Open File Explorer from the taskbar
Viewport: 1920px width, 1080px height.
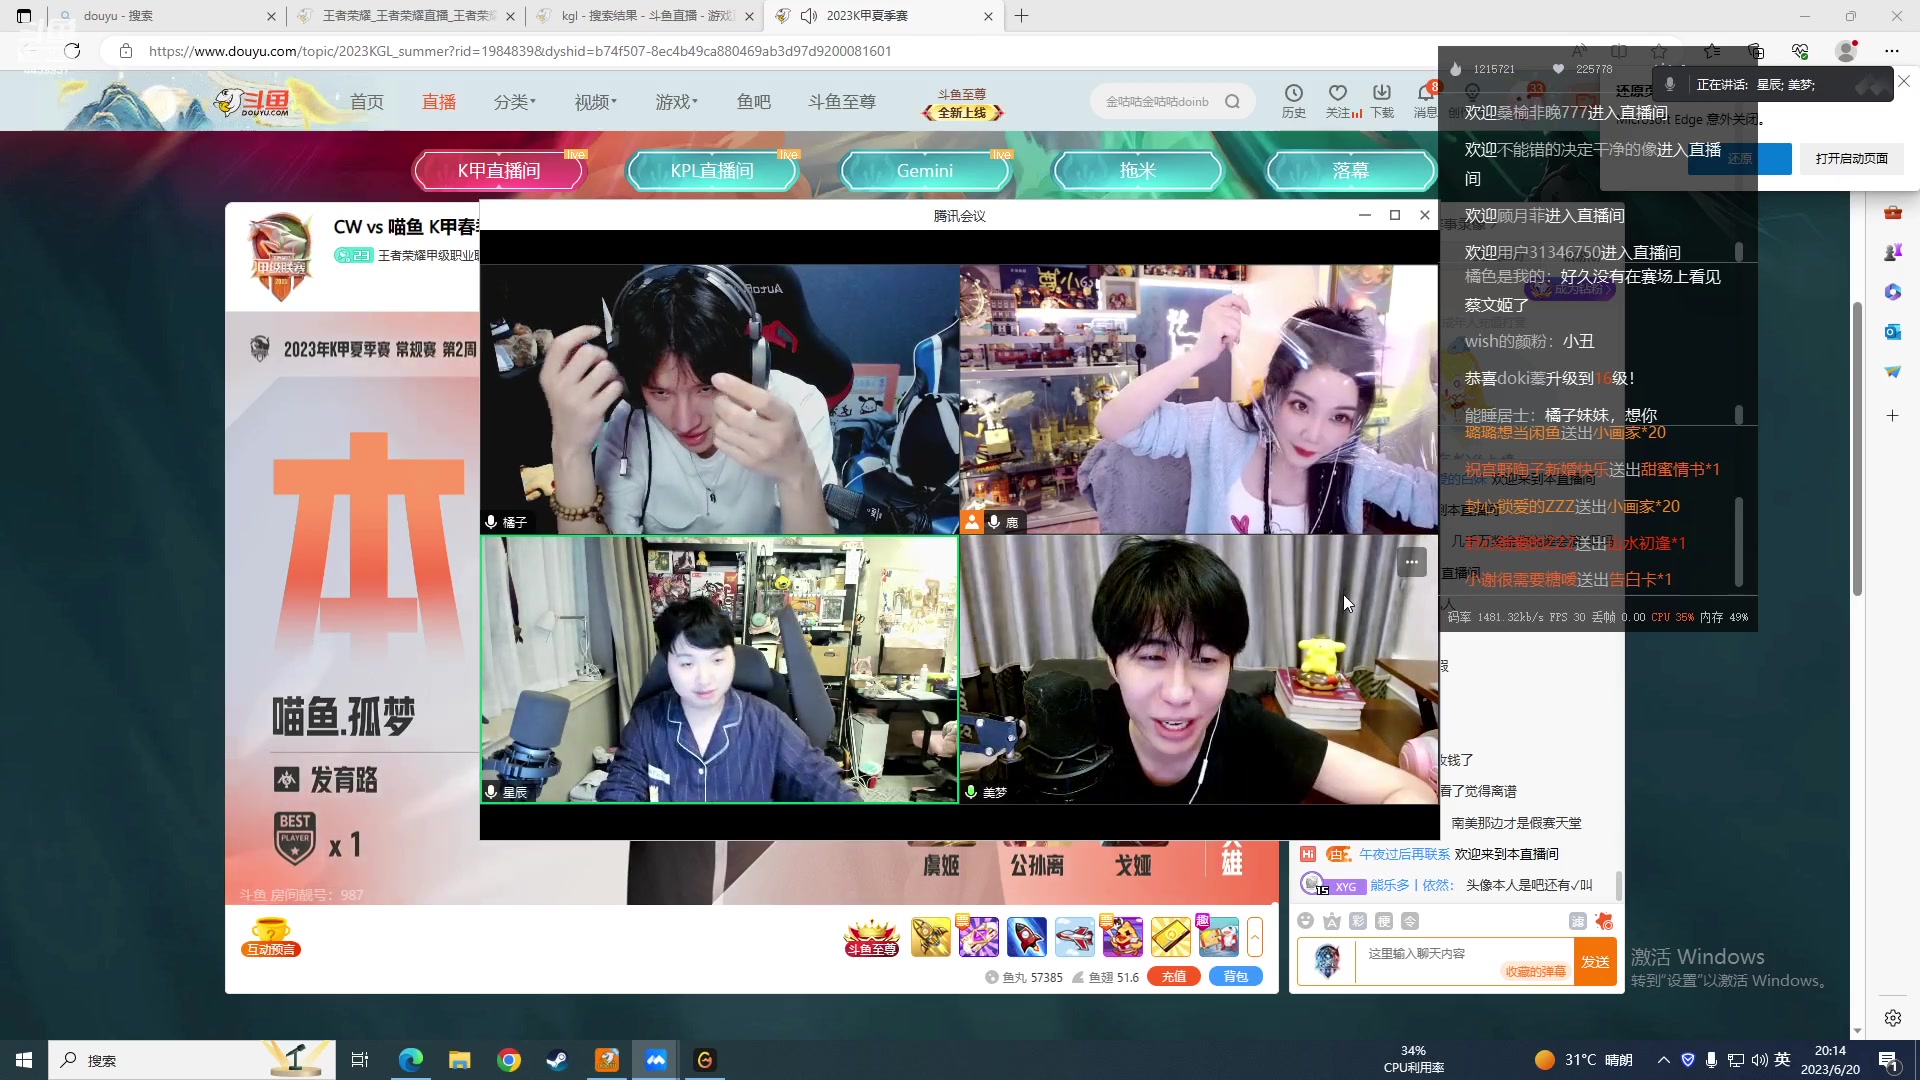point(460,1060)
